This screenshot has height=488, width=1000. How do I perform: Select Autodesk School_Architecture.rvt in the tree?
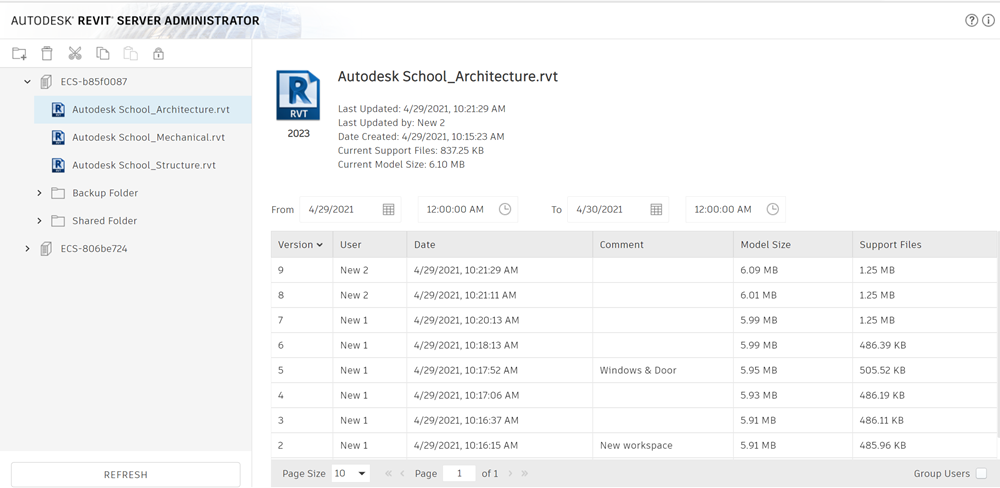coord(143,110)
